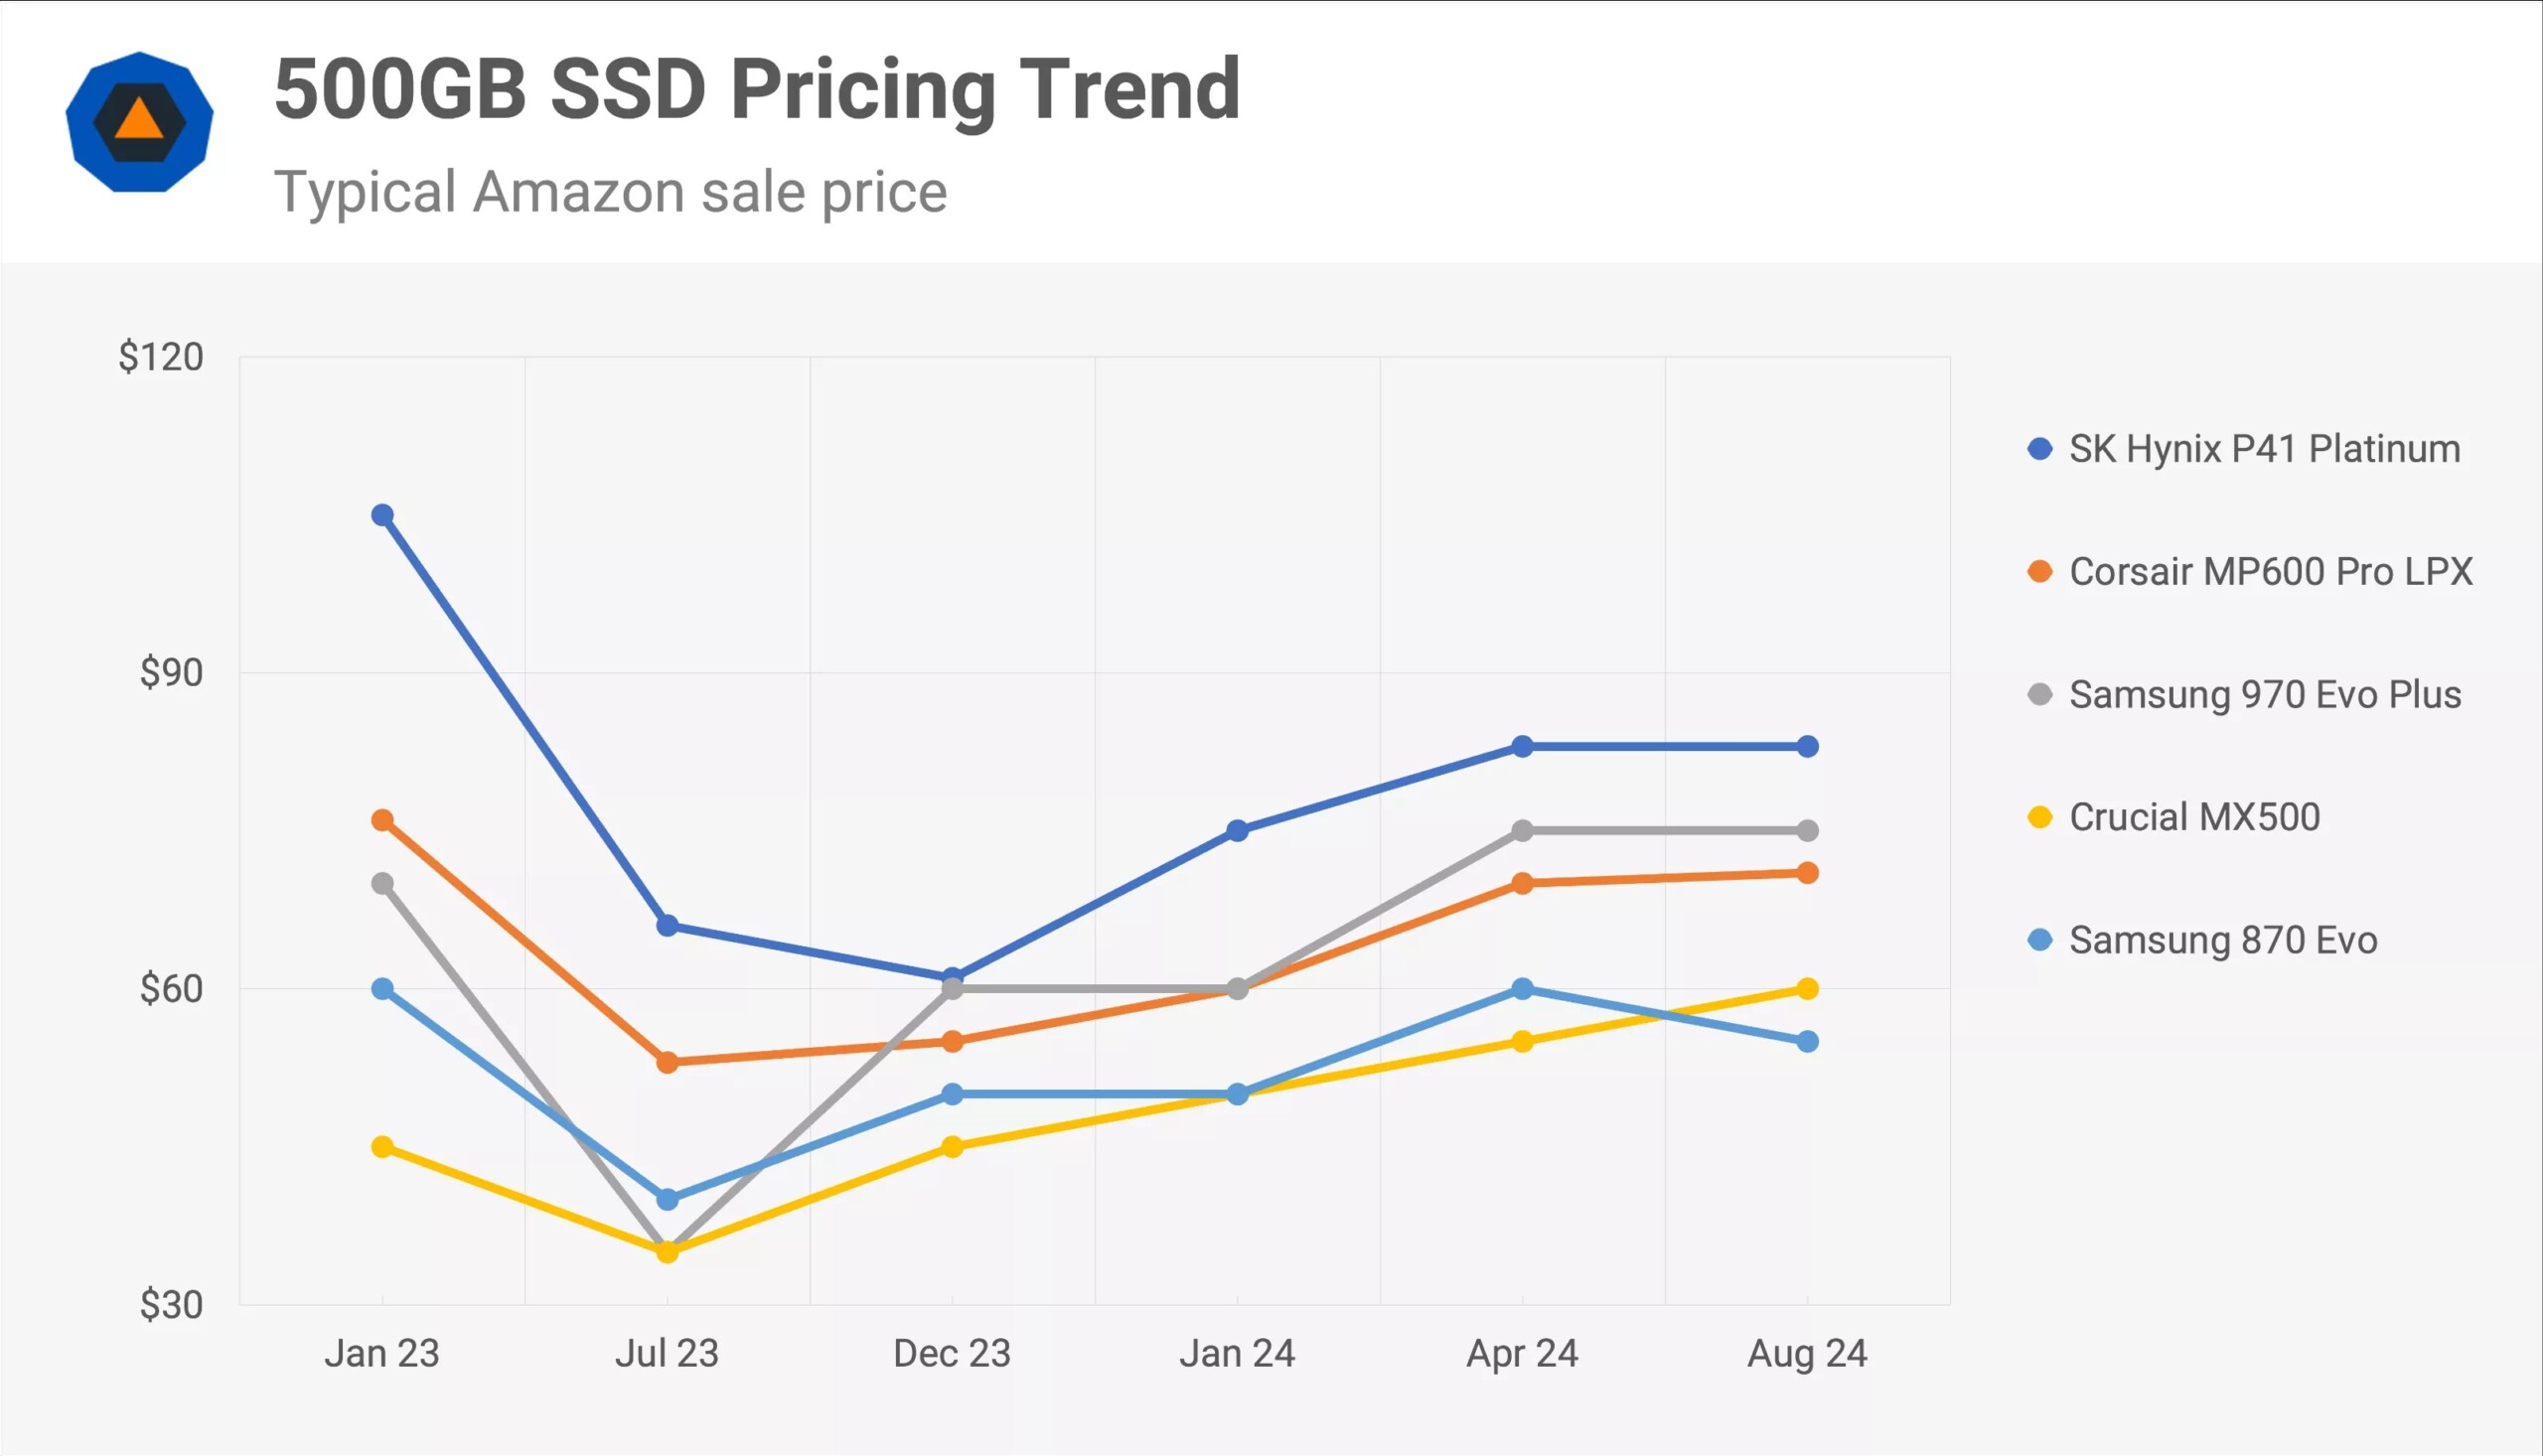Click the Samsung 870 Evo legend dot

click(x=2039, y=940)
